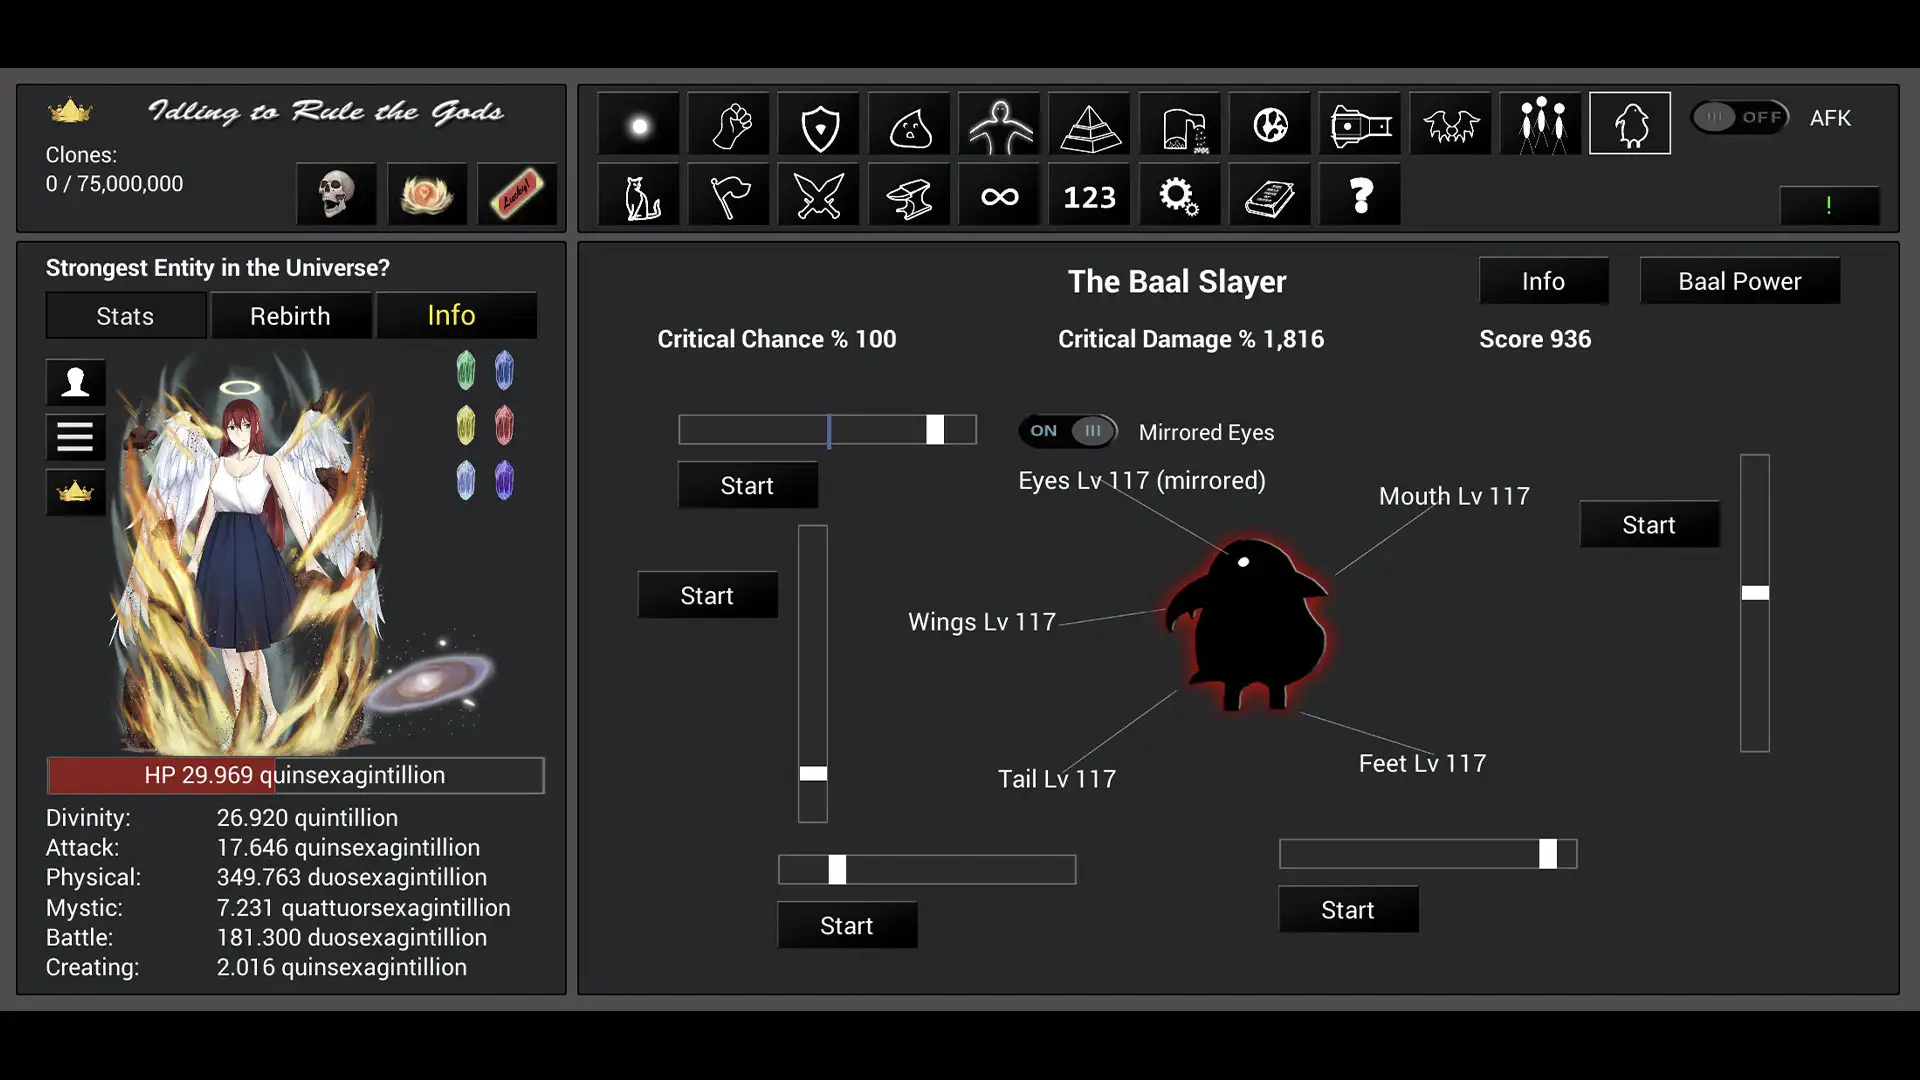Click Start below the Tail slider
The width and height of the screenshot is (1920, 1080).
pyautogui.click(x=847, y=925)
